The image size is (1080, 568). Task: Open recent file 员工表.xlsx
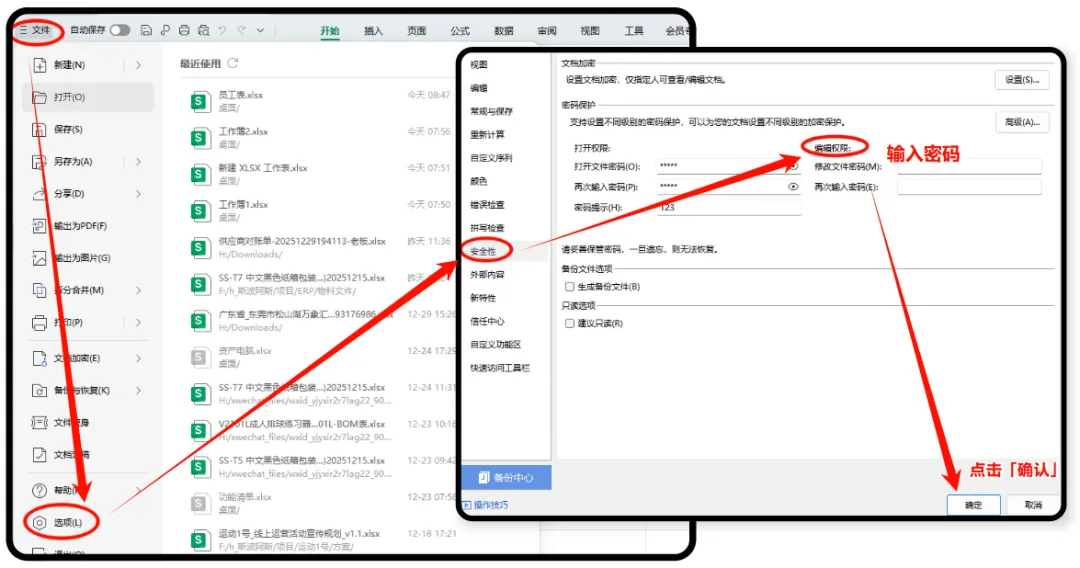click(320, 101)
